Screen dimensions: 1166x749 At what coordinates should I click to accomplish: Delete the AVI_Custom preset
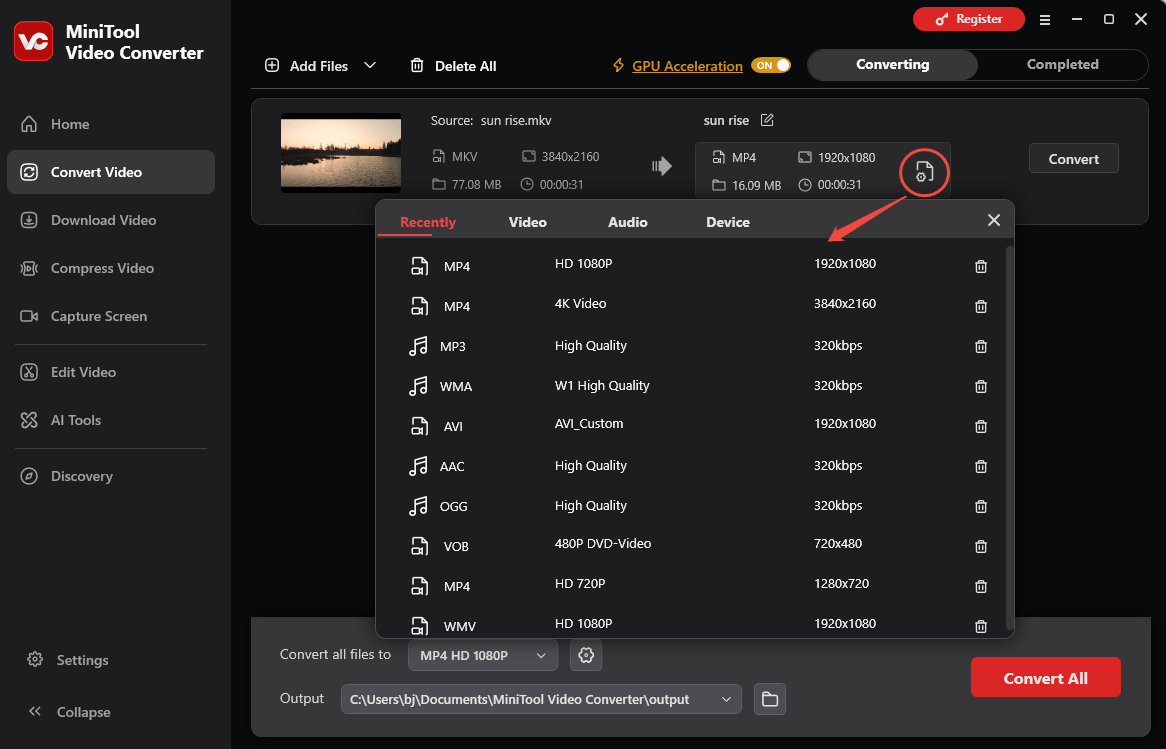point(981,427)
